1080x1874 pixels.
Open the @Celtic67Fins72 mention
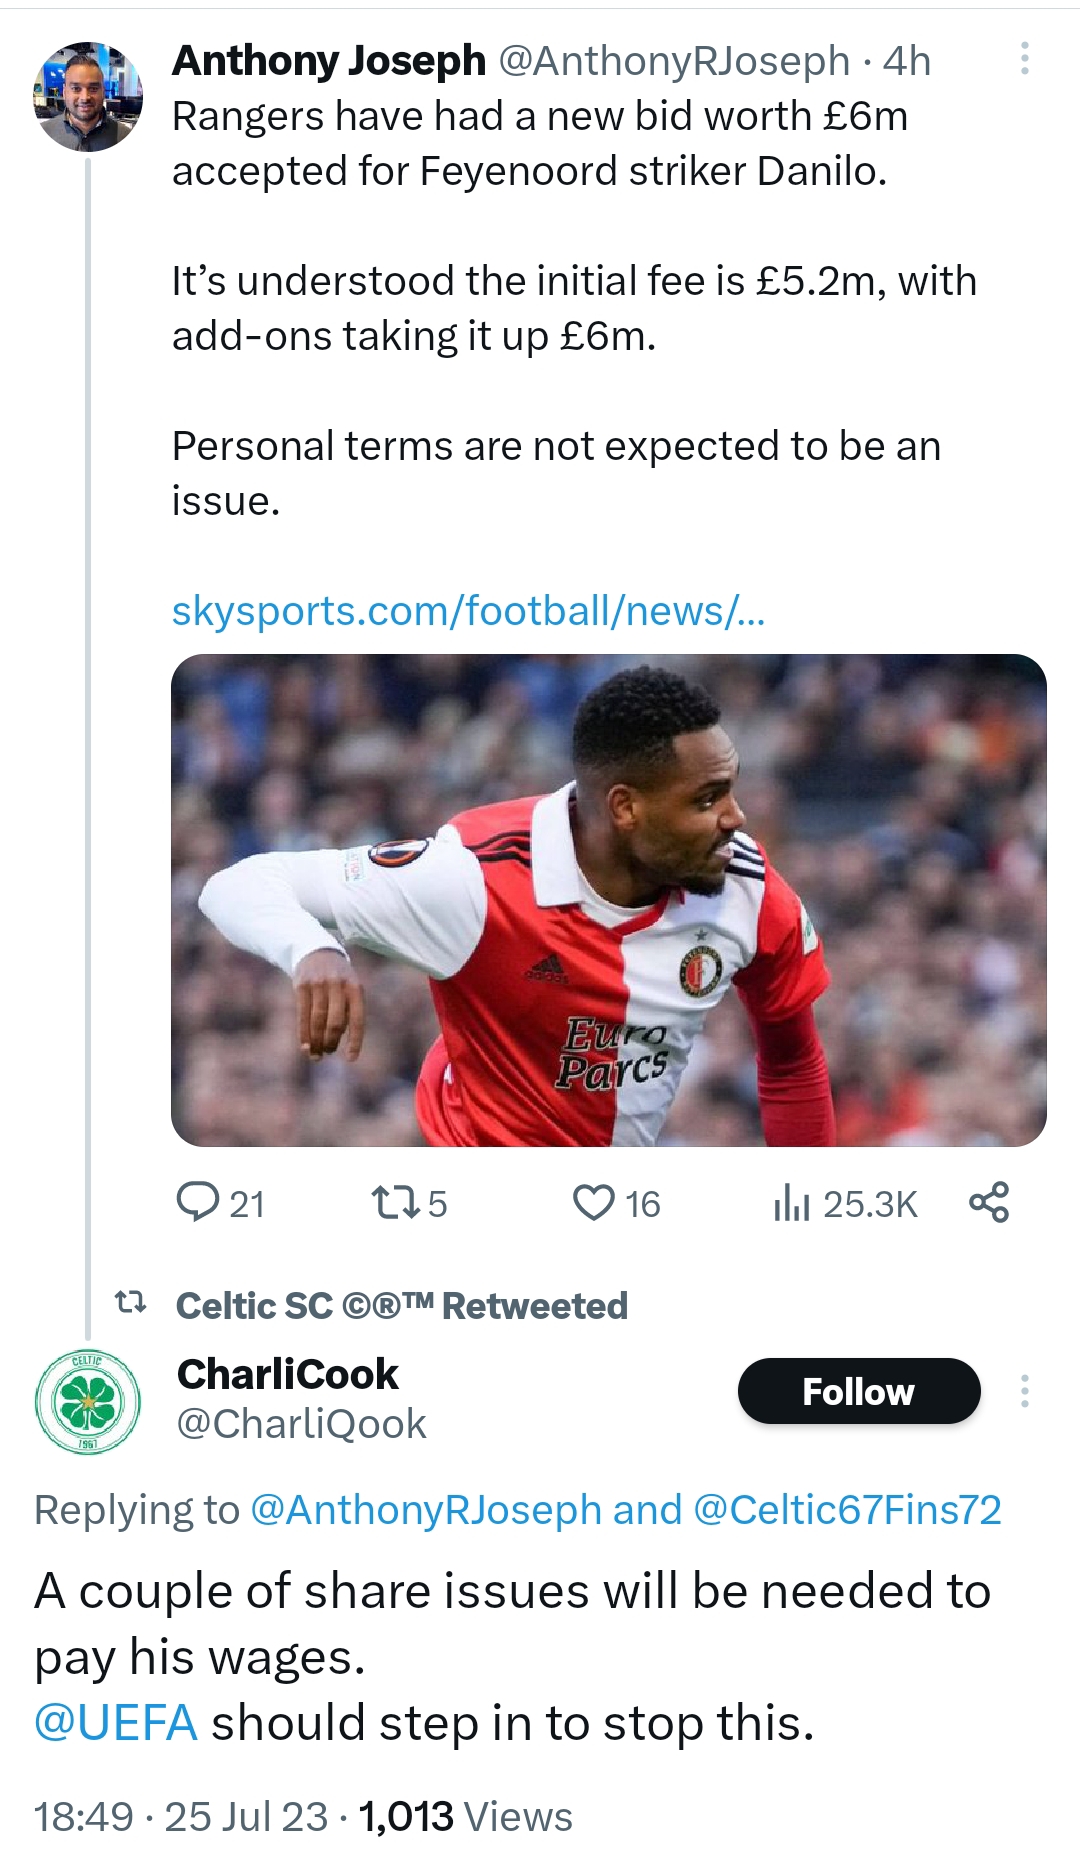pyautogui.click(x=847, y=1509)
